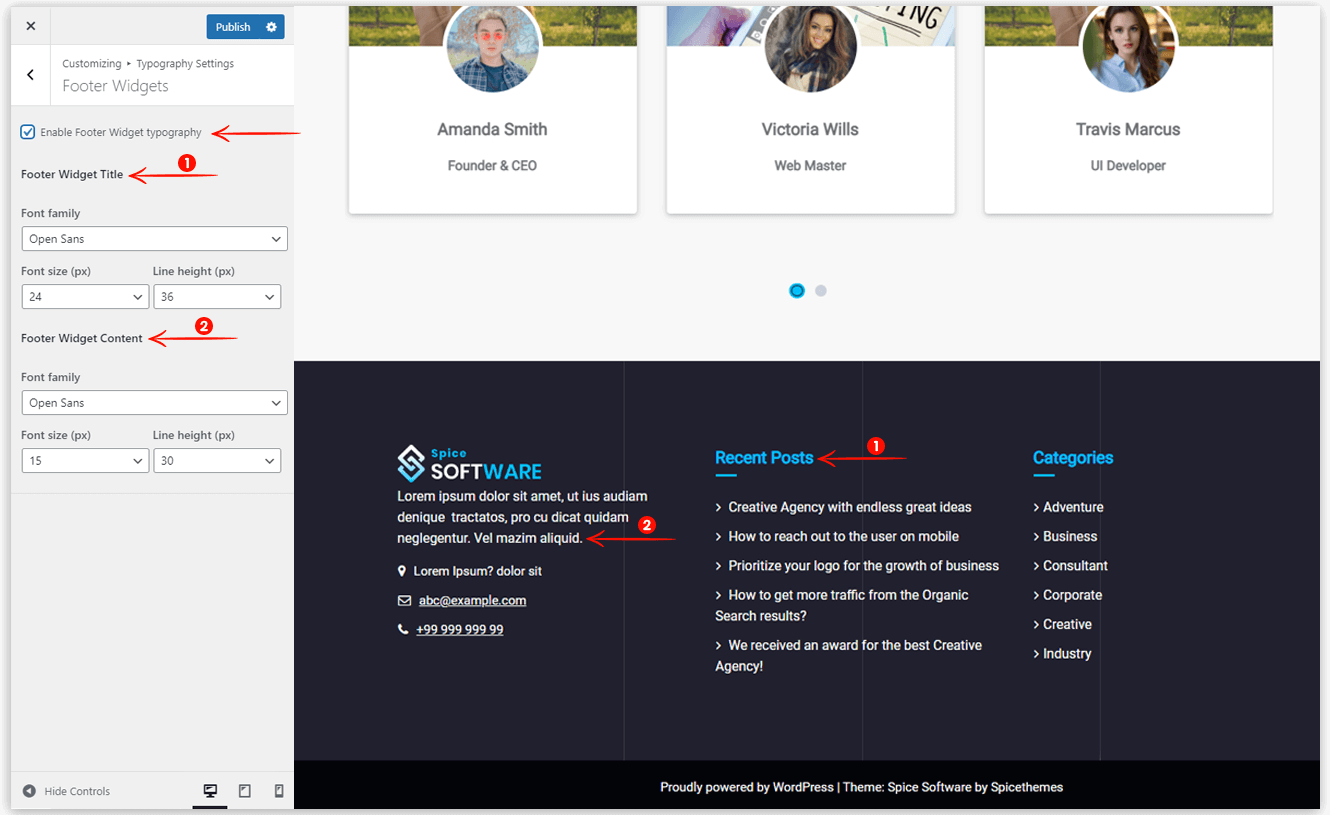Click the phone icon in footer
1330x815 pixels.
pyautogui.click(x=403, y=630)
